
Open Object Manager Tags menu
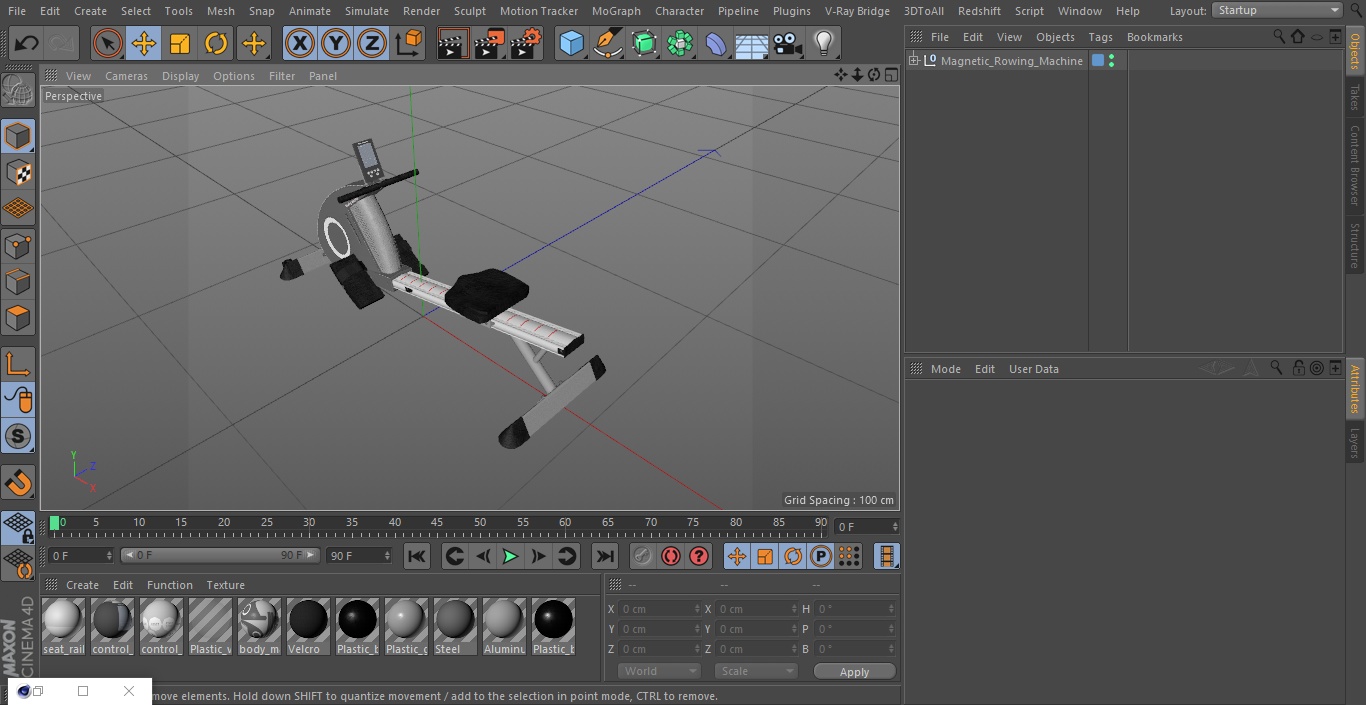1100,37
